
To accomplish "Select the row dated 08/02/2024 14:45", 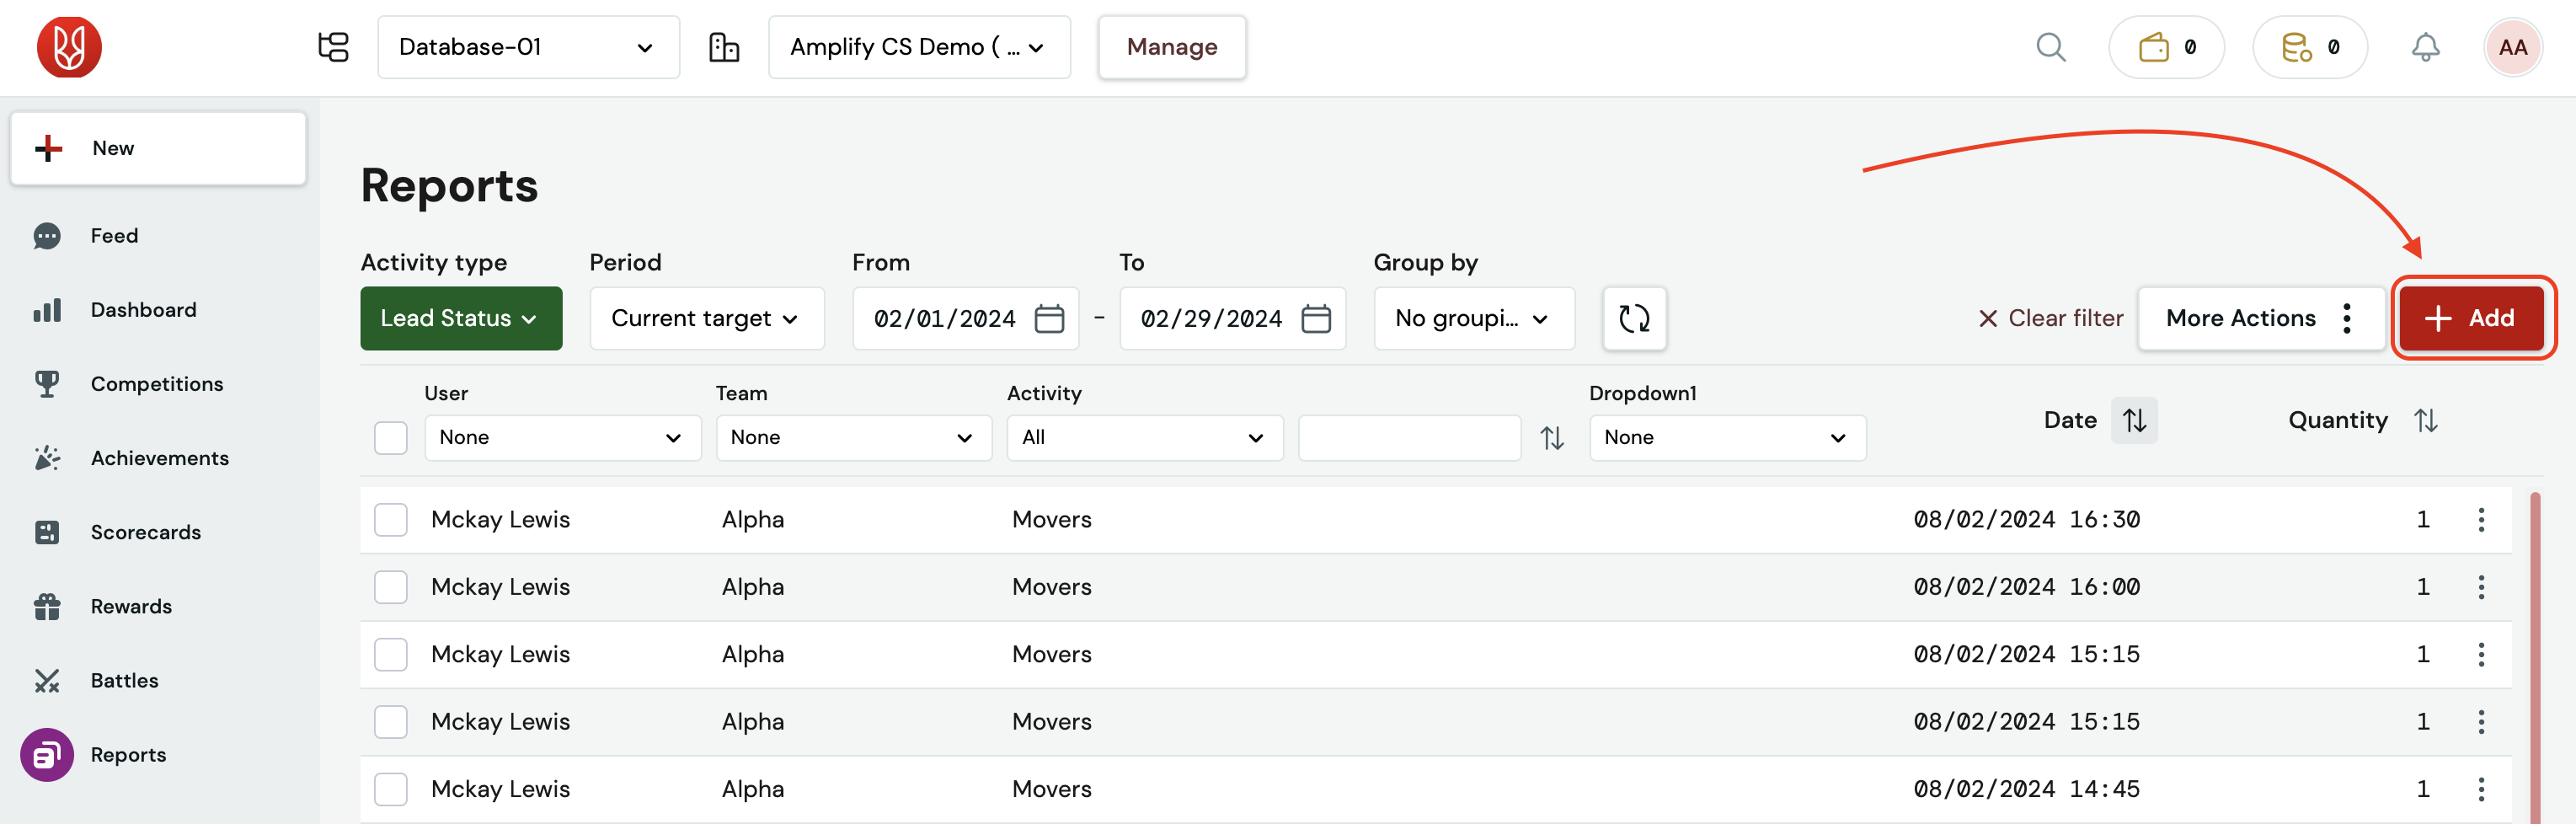I will (x=391, y=789).
